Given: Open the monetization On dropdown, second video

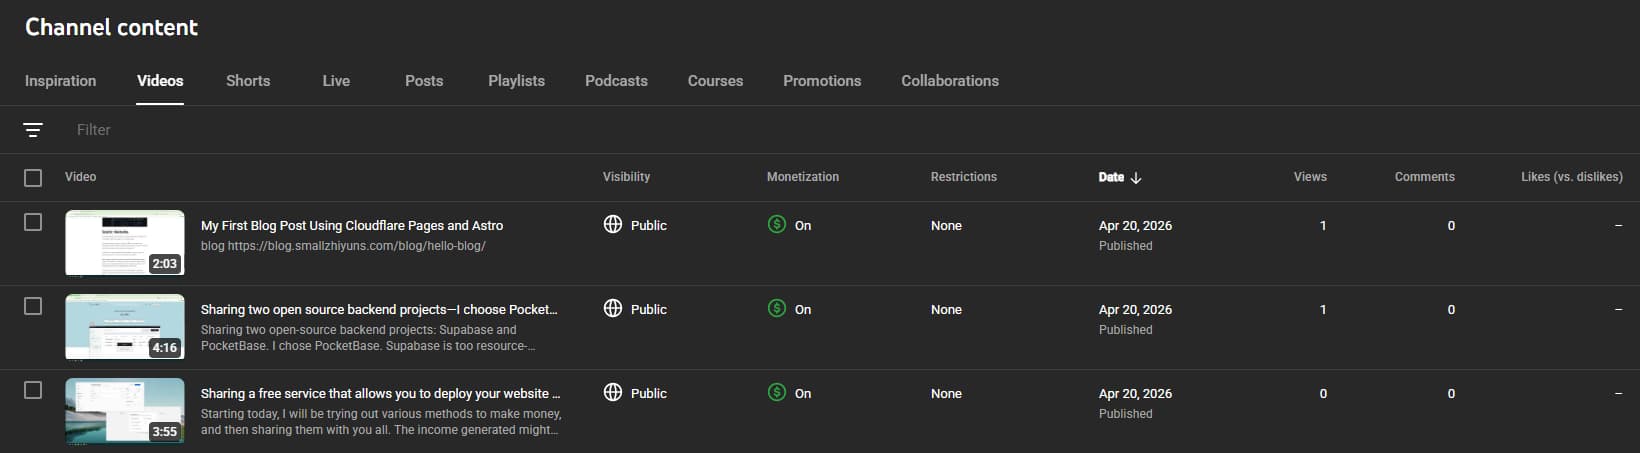Looking at the screenshot, I should (802, 310).
